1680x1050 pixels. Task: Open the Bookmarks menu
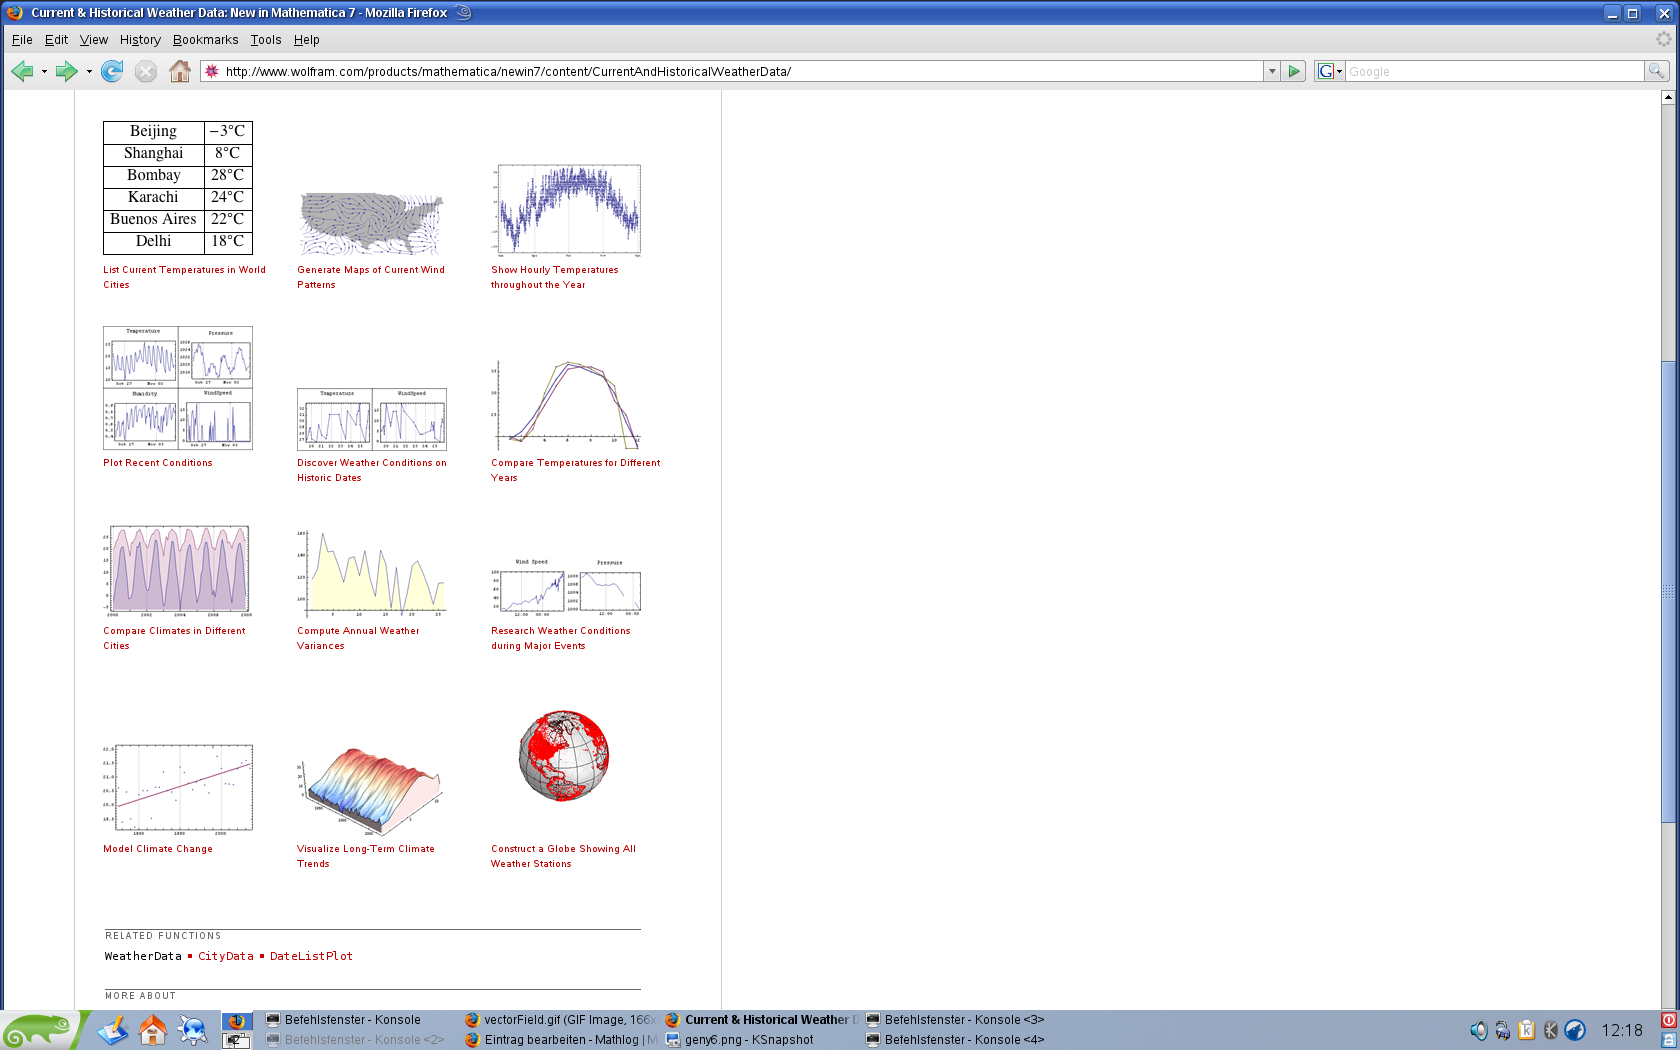click(x=205, y=40)
